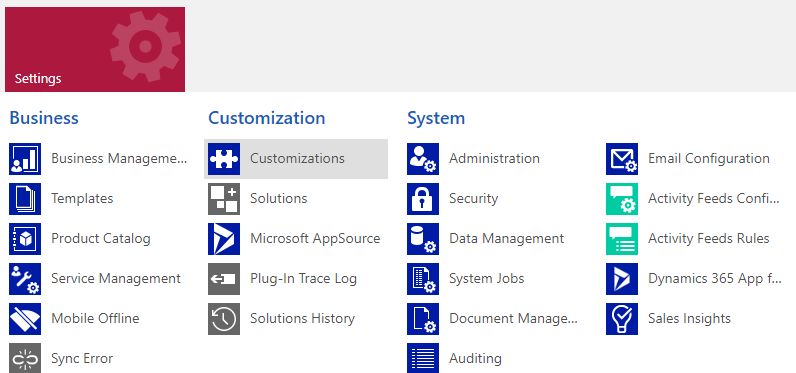Select the Service Management wrench icon
This screenshot has height=373, width=796.
(x=25, y=279)
